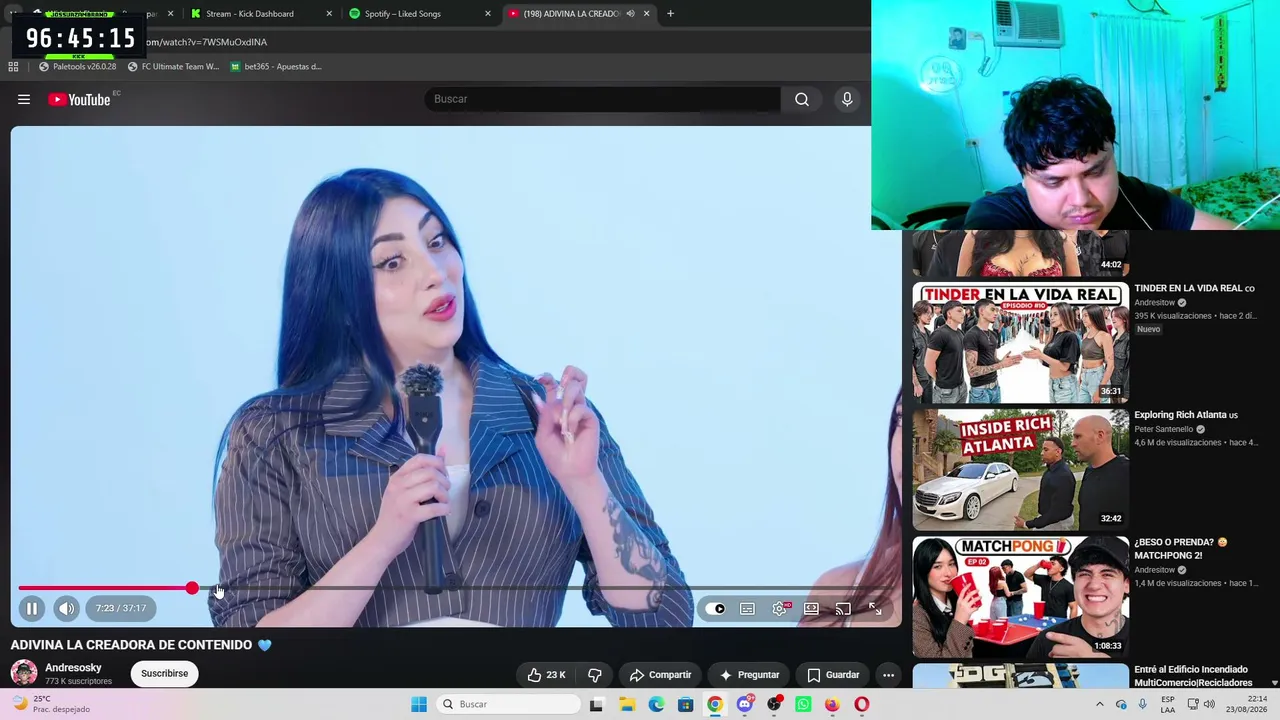This screenshot has height=720, width=1280.
Task: Click the page URL in the address bar
Action: (x=207, y=42)
